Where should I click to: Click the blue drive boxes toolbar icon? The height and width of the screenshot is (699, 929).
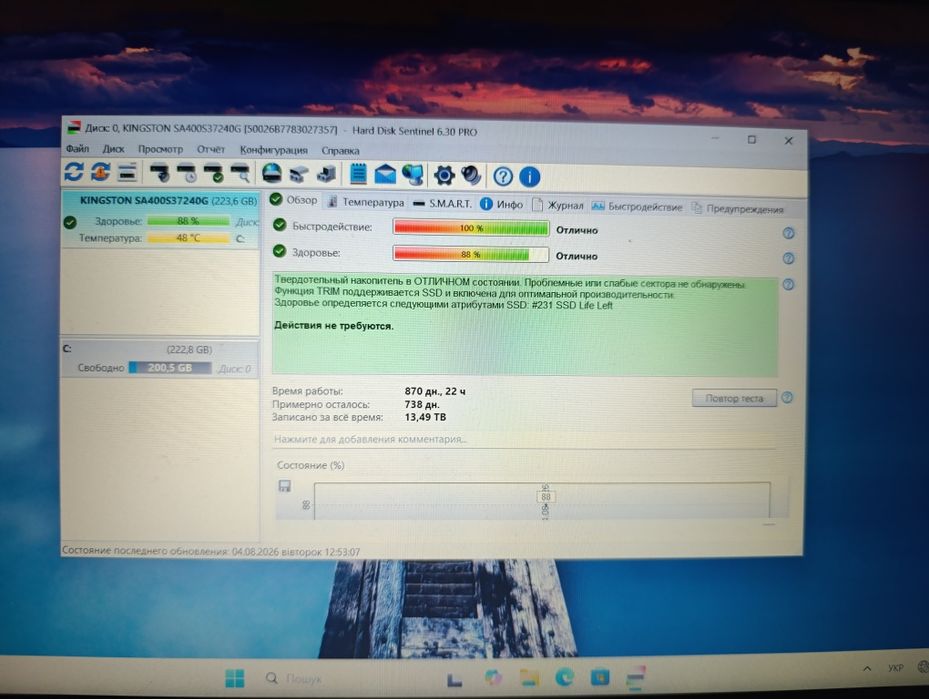pos(326,174)
